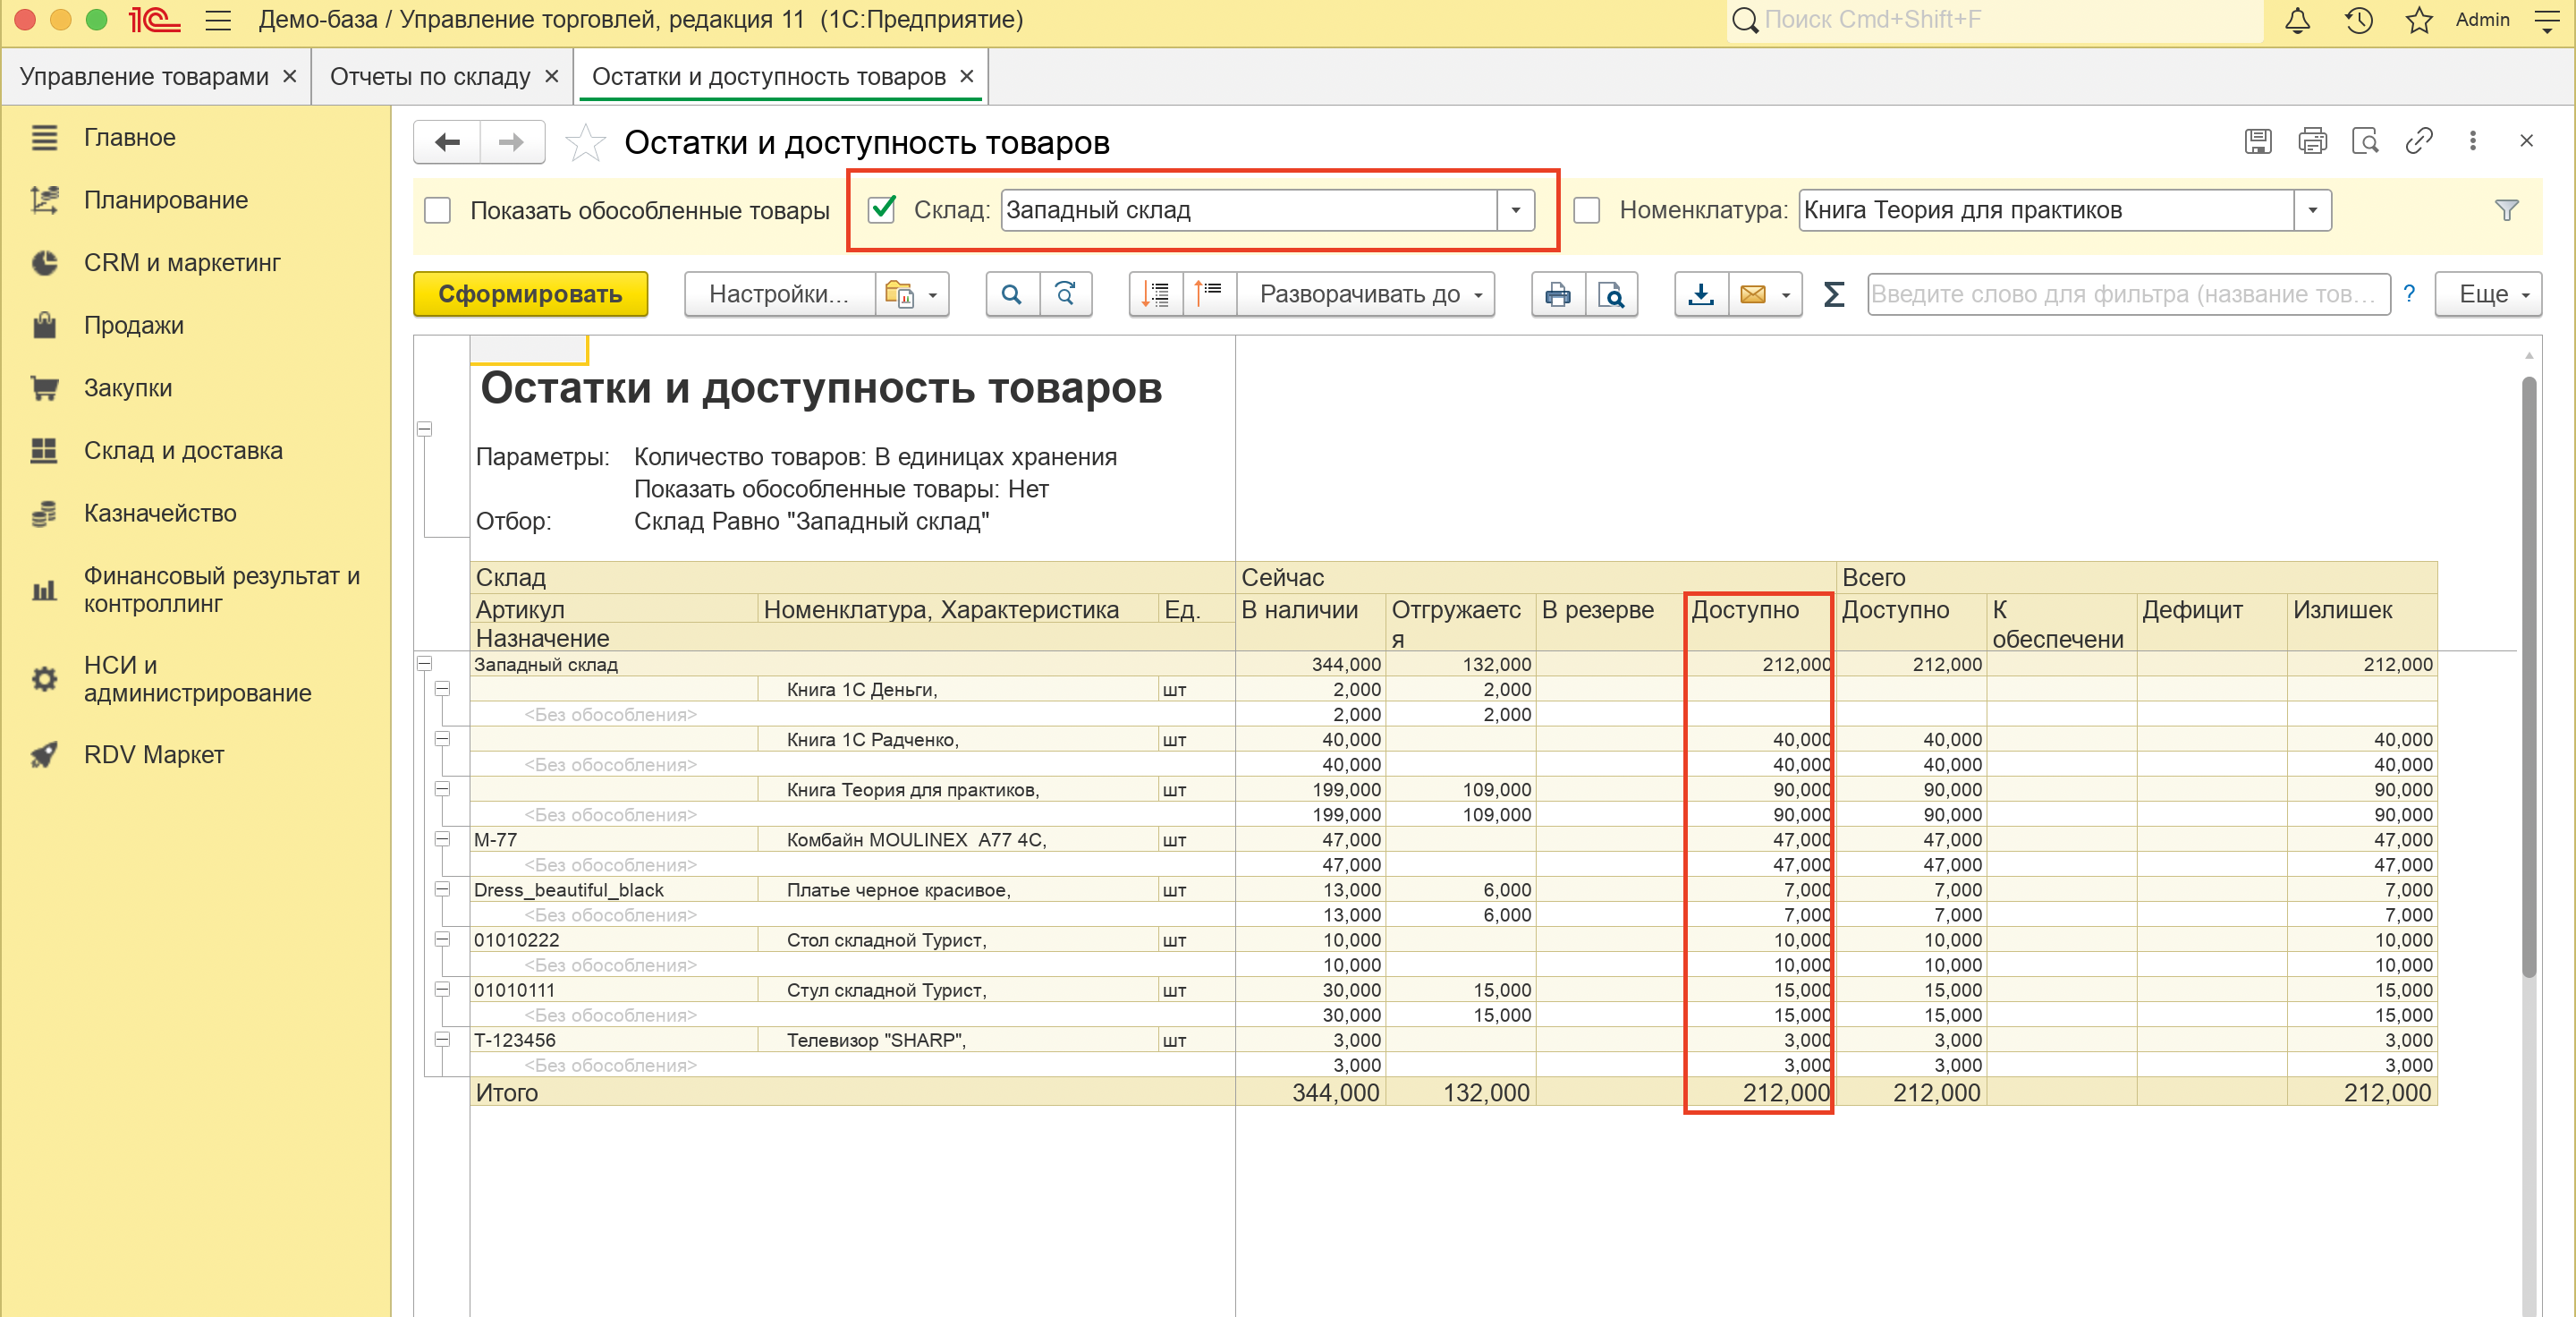Open 'Казначейство' section in sidebar
Image resolution: width=2576 pixels, height=1317 pixels.
160,513
